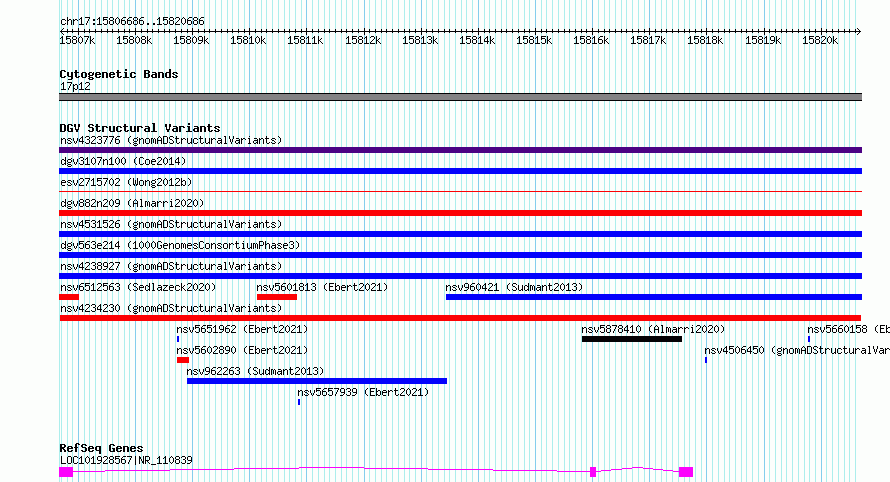This screenshot has width=890, height=482.
Task: Open nsv4531526 gnomAD variant label
Action: pyautogui.click(x=171, y=224)
